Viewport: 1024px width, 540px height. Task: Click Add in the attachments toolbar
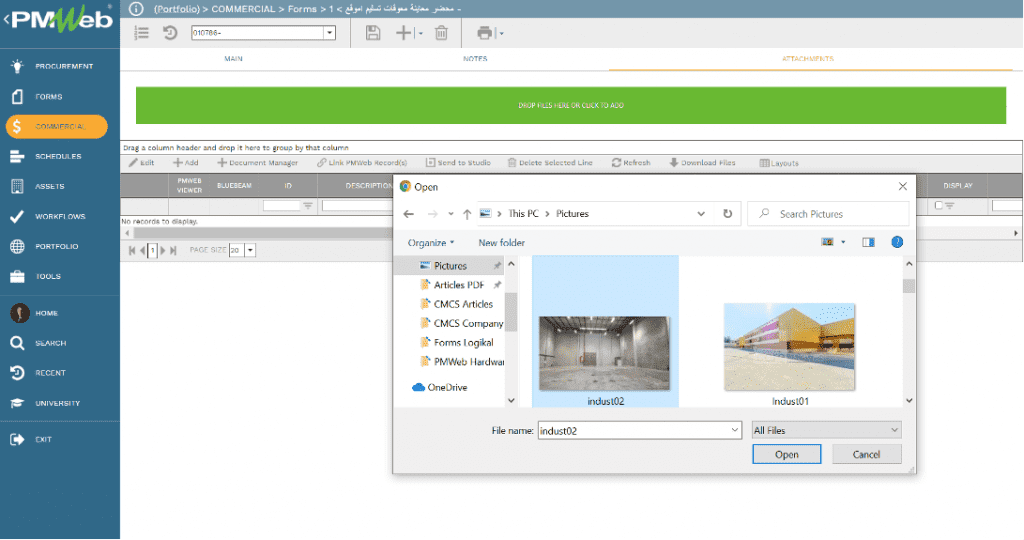click(x=185, y=163)
